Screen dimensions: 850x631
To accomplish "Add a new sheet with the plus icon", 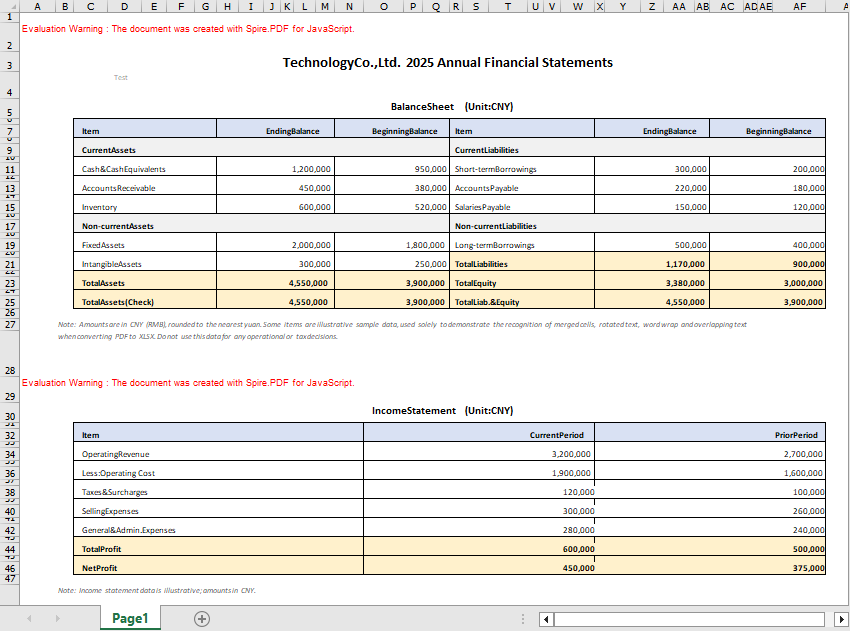I will [202, 619].
